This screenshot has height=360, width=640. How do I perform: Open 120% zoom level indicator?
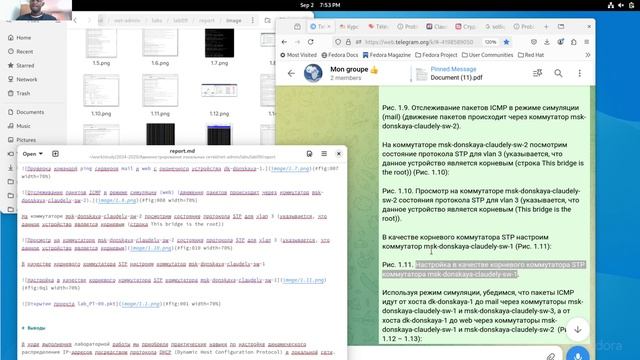click(491, 42)
